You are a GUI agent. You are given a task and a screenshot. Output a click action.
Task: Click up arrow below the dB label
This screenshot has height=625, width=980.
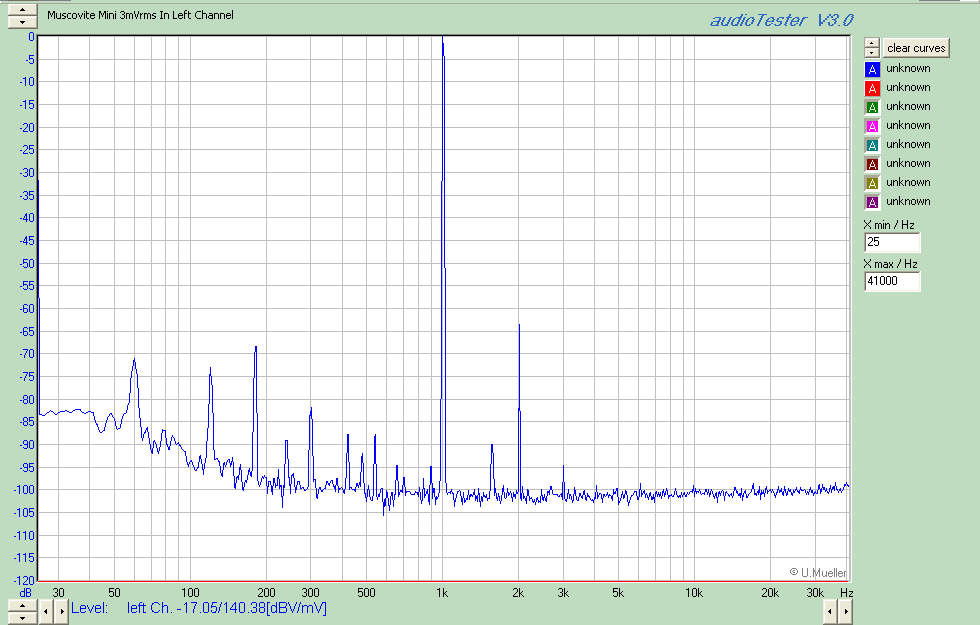[22, 606]
